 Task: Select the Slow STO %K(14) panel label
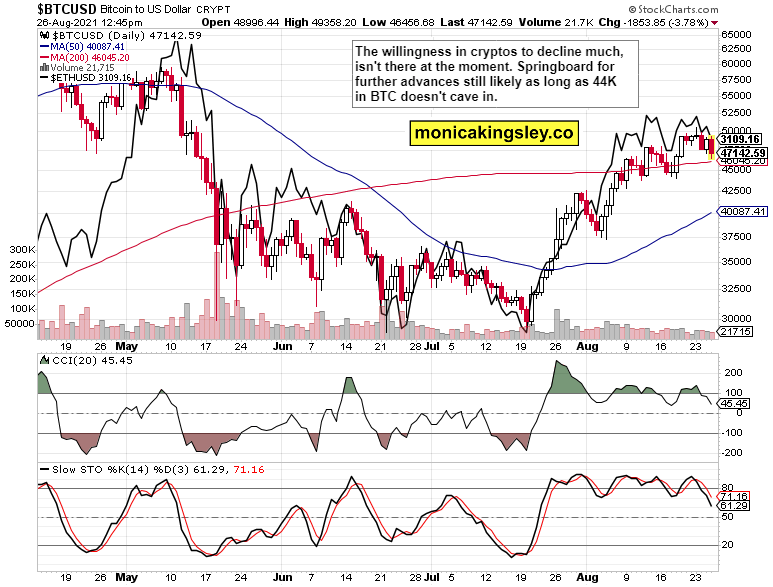[x=90, y=469]
